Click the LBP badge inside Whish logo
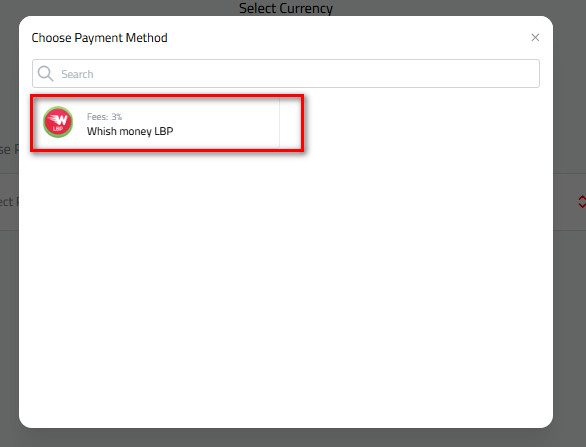 coord(58,129)
